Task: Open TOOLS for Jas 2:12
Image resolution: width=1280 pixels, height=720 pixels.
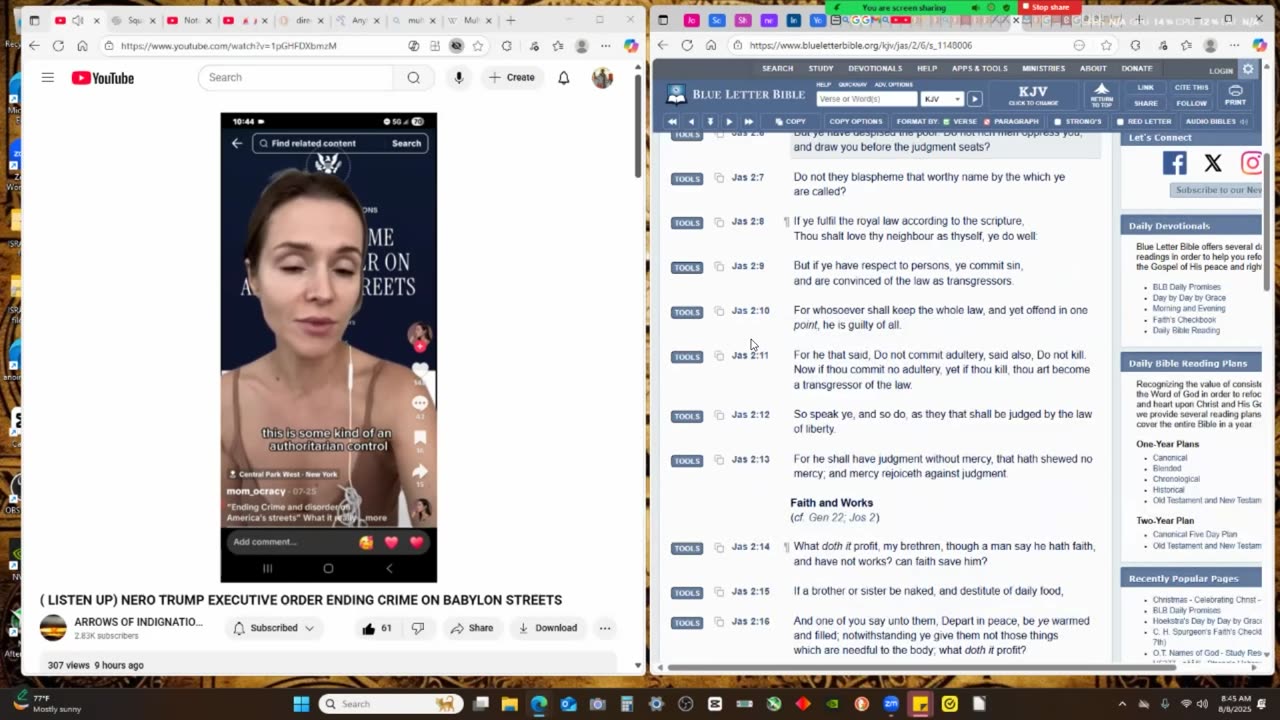Action: [687, 416]
